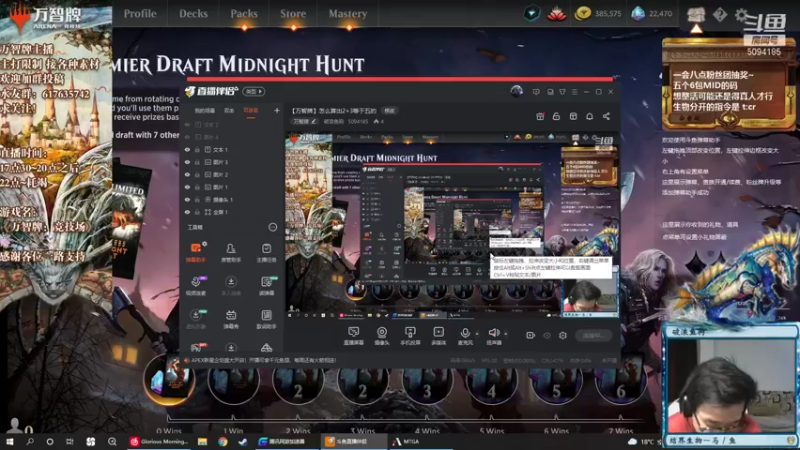The image size is (800, 450).
Task: Edit the 万智牌 category tag
Action: pyautogui.click(x=305, y=121)
